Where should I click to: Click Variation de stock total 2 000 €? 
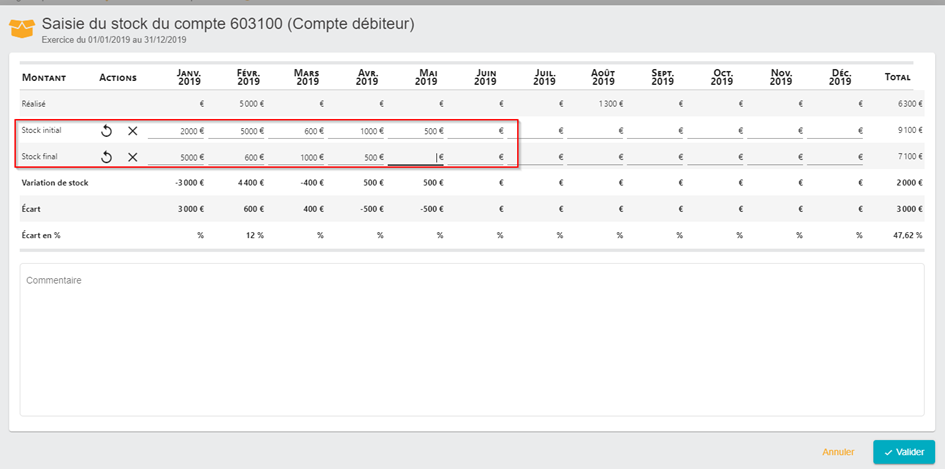(x=910, y=183)
